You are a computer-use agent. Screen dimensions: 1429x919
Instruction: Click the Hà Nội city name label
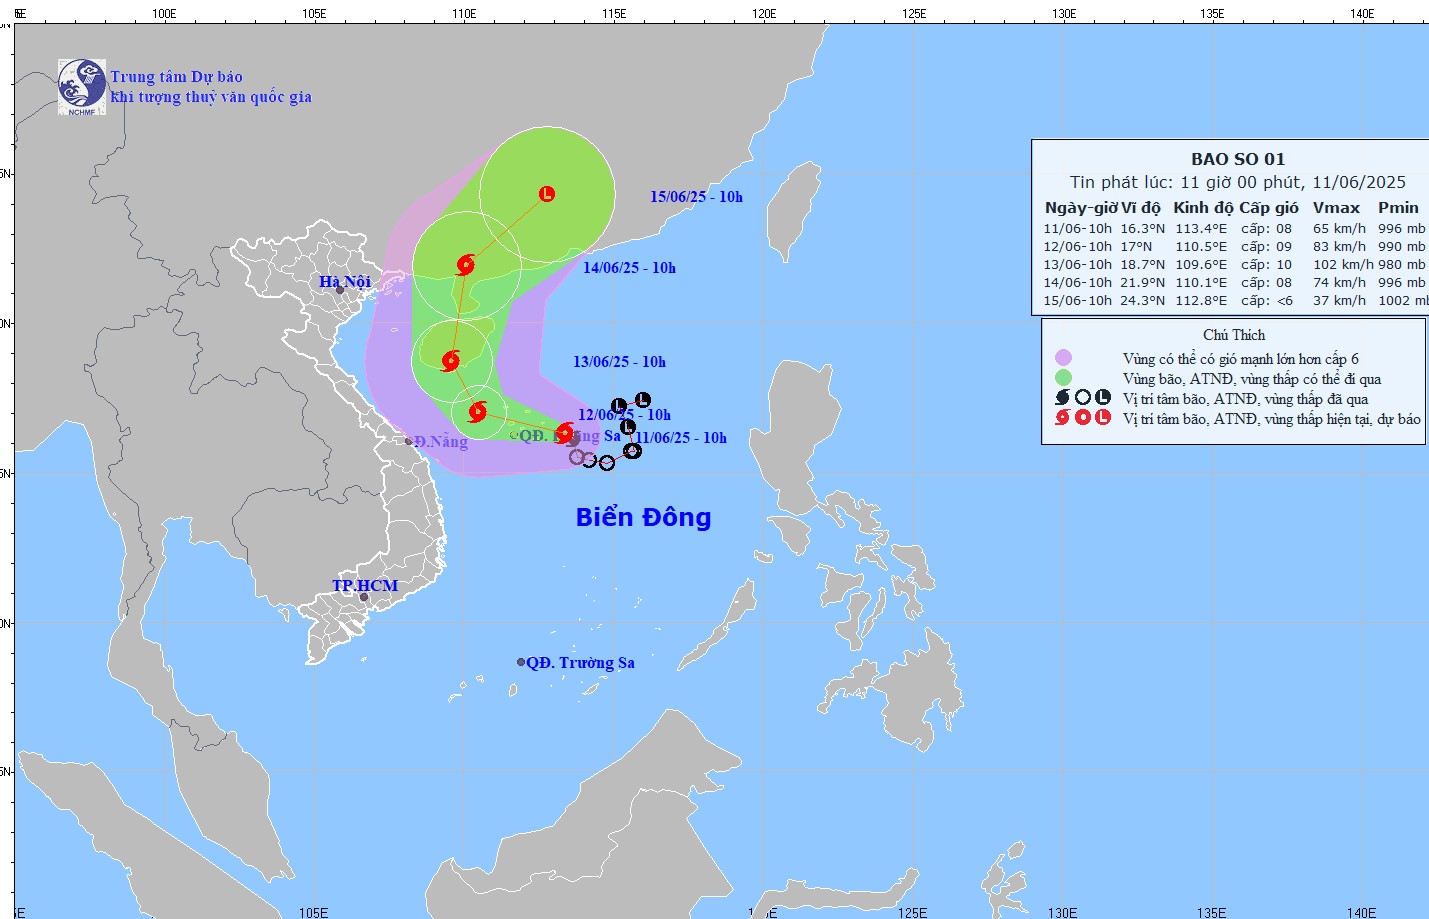click(345, 282)
